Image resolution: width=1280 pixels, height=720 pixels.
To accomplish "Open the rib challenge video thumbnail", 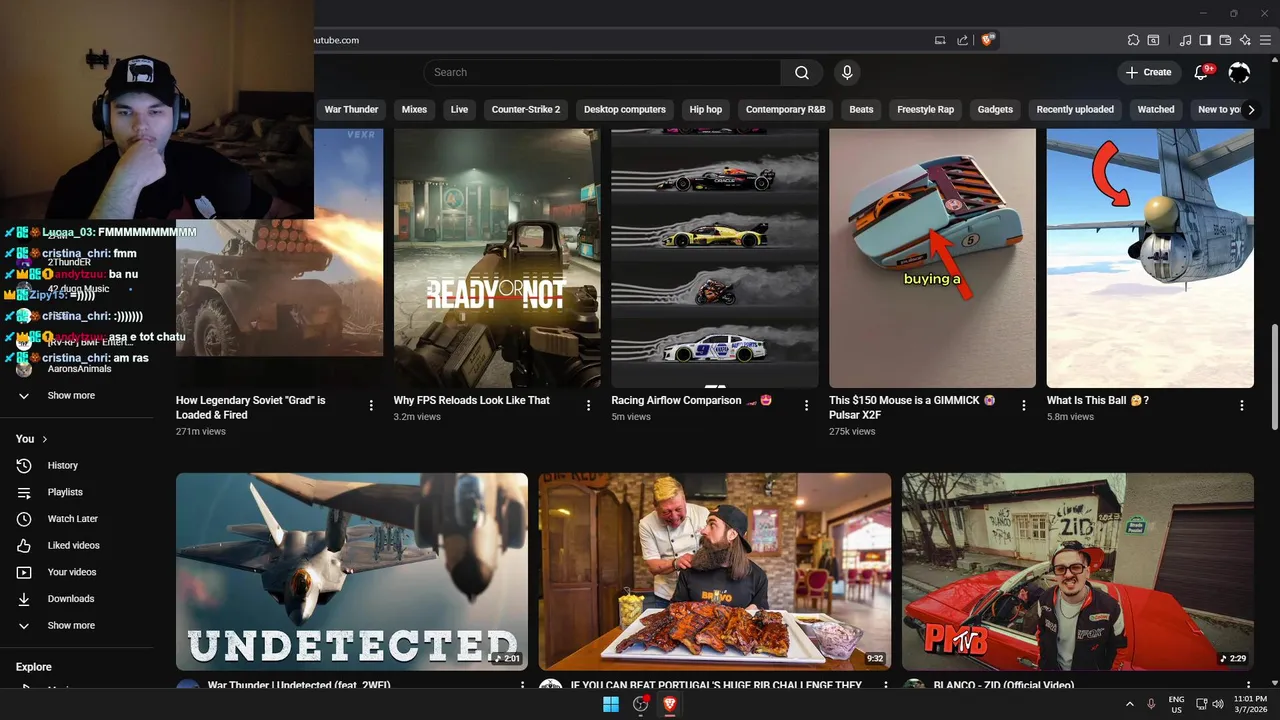I will click(715, 571).
